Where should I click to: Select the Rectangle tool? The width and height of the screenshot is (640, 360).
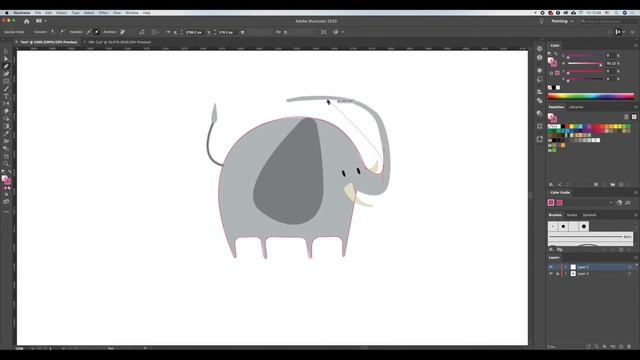coord(6,81)
